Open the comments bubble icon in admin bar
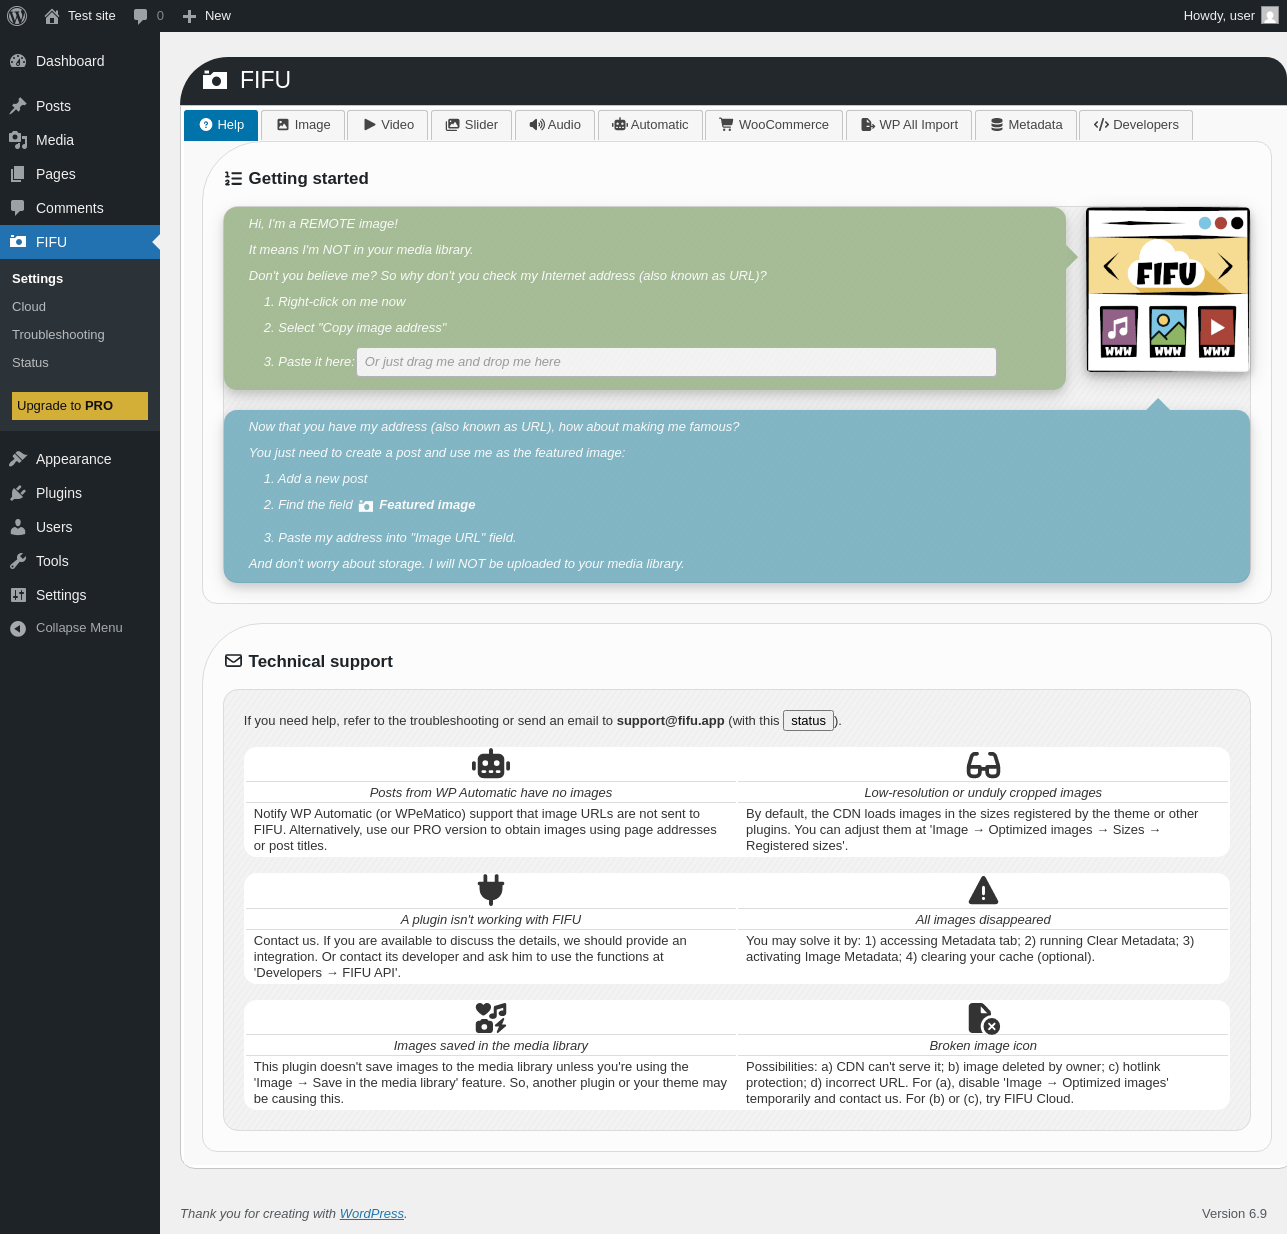The image size is (1287, 1234). 141,16
